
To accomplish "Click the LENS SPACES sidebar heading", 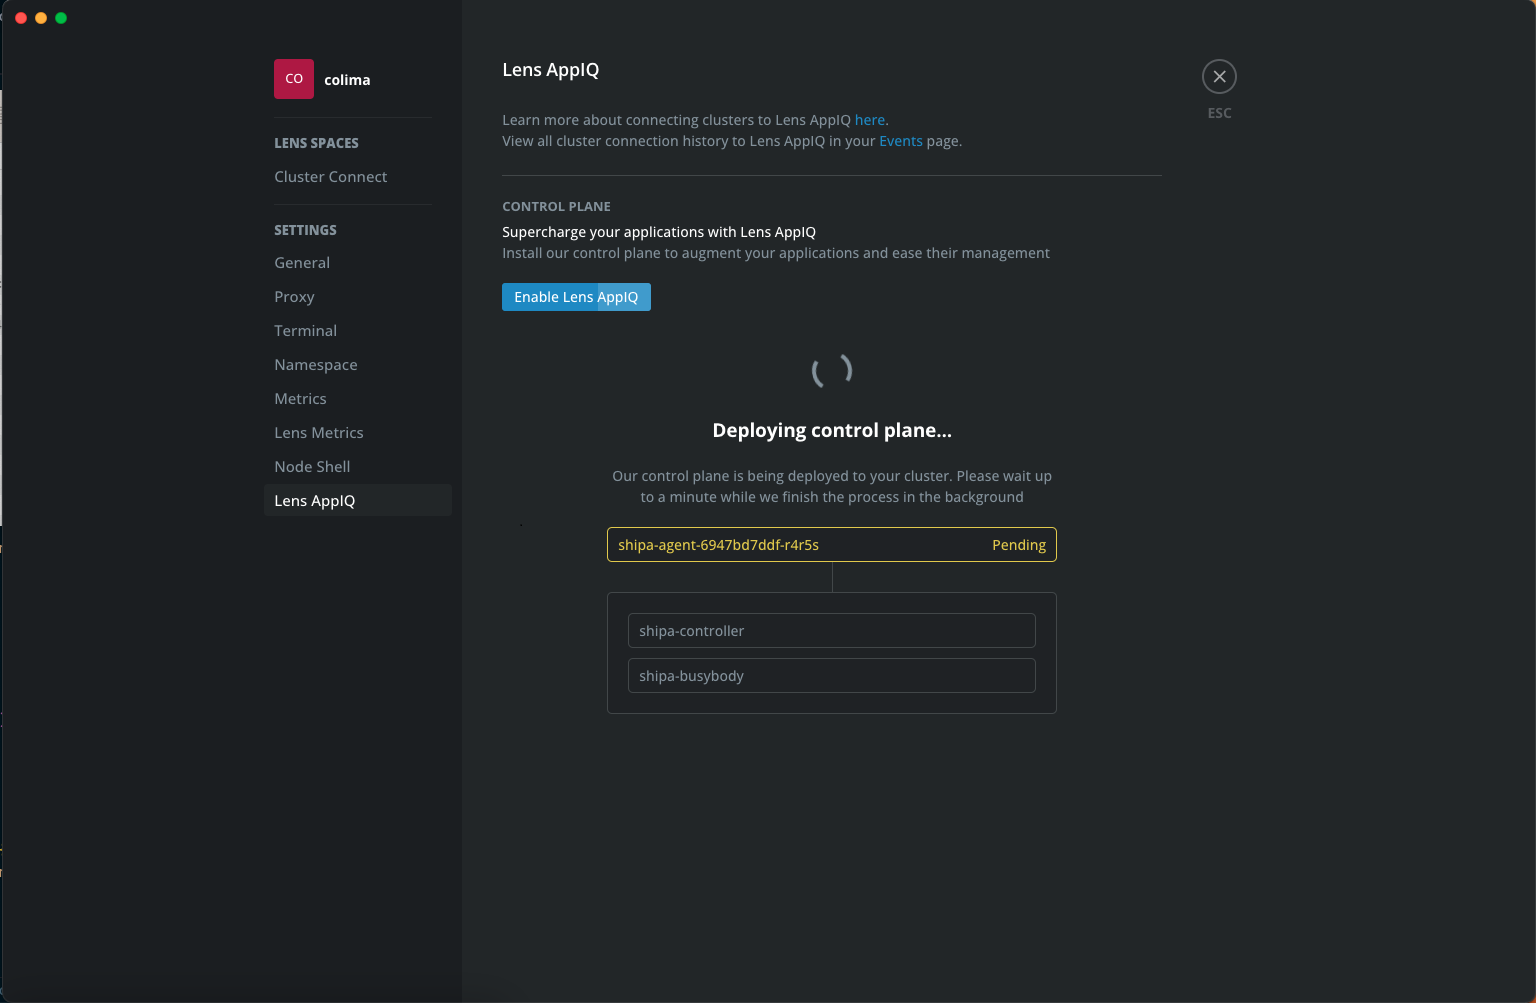I will pyautogui.click(x=316, y=143).
